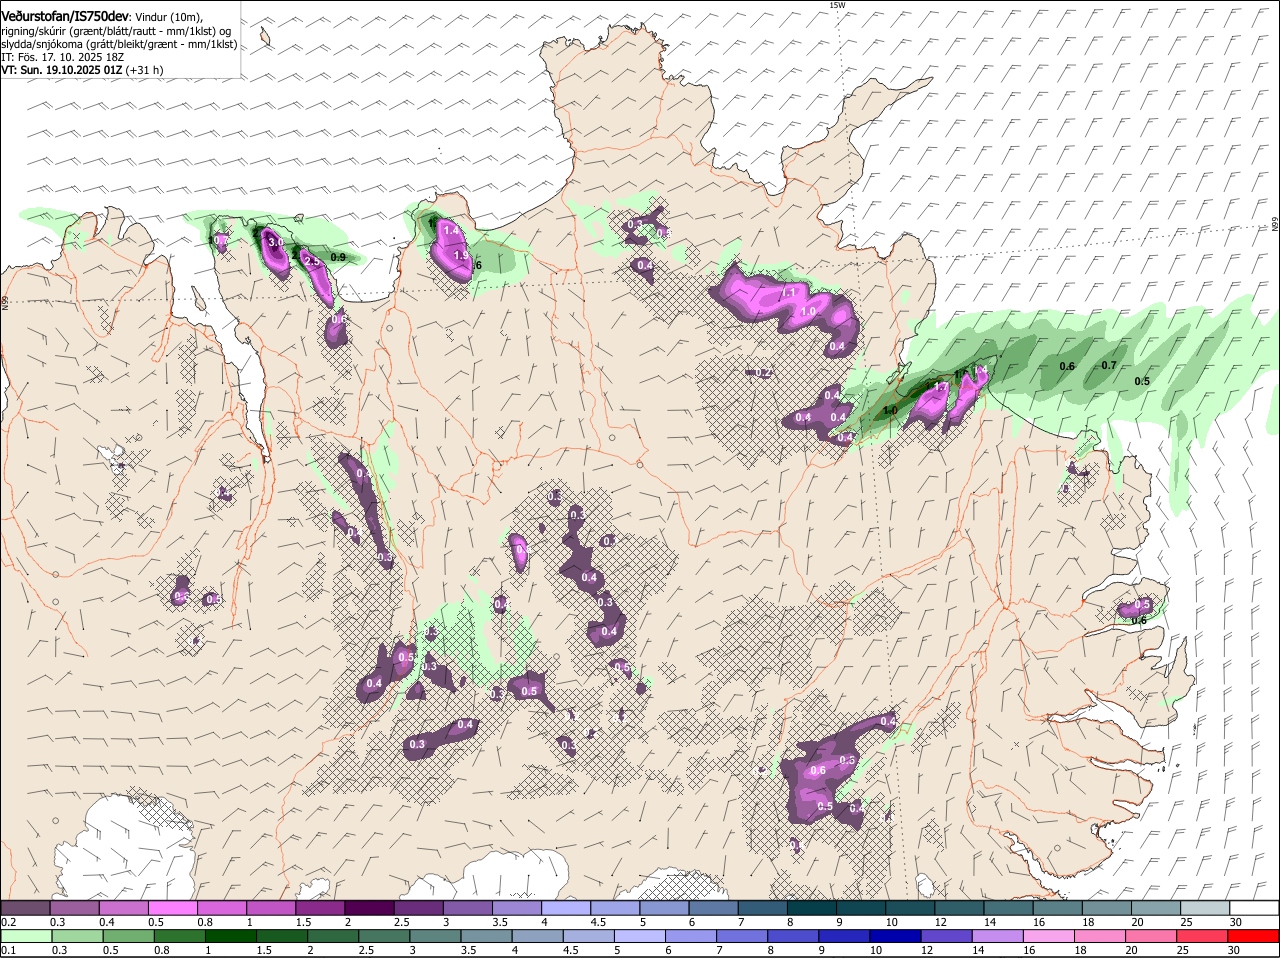Pick the palest green 0.1 swatch in the rain scale
This screenshot has height=958, width=1280.
26,936
